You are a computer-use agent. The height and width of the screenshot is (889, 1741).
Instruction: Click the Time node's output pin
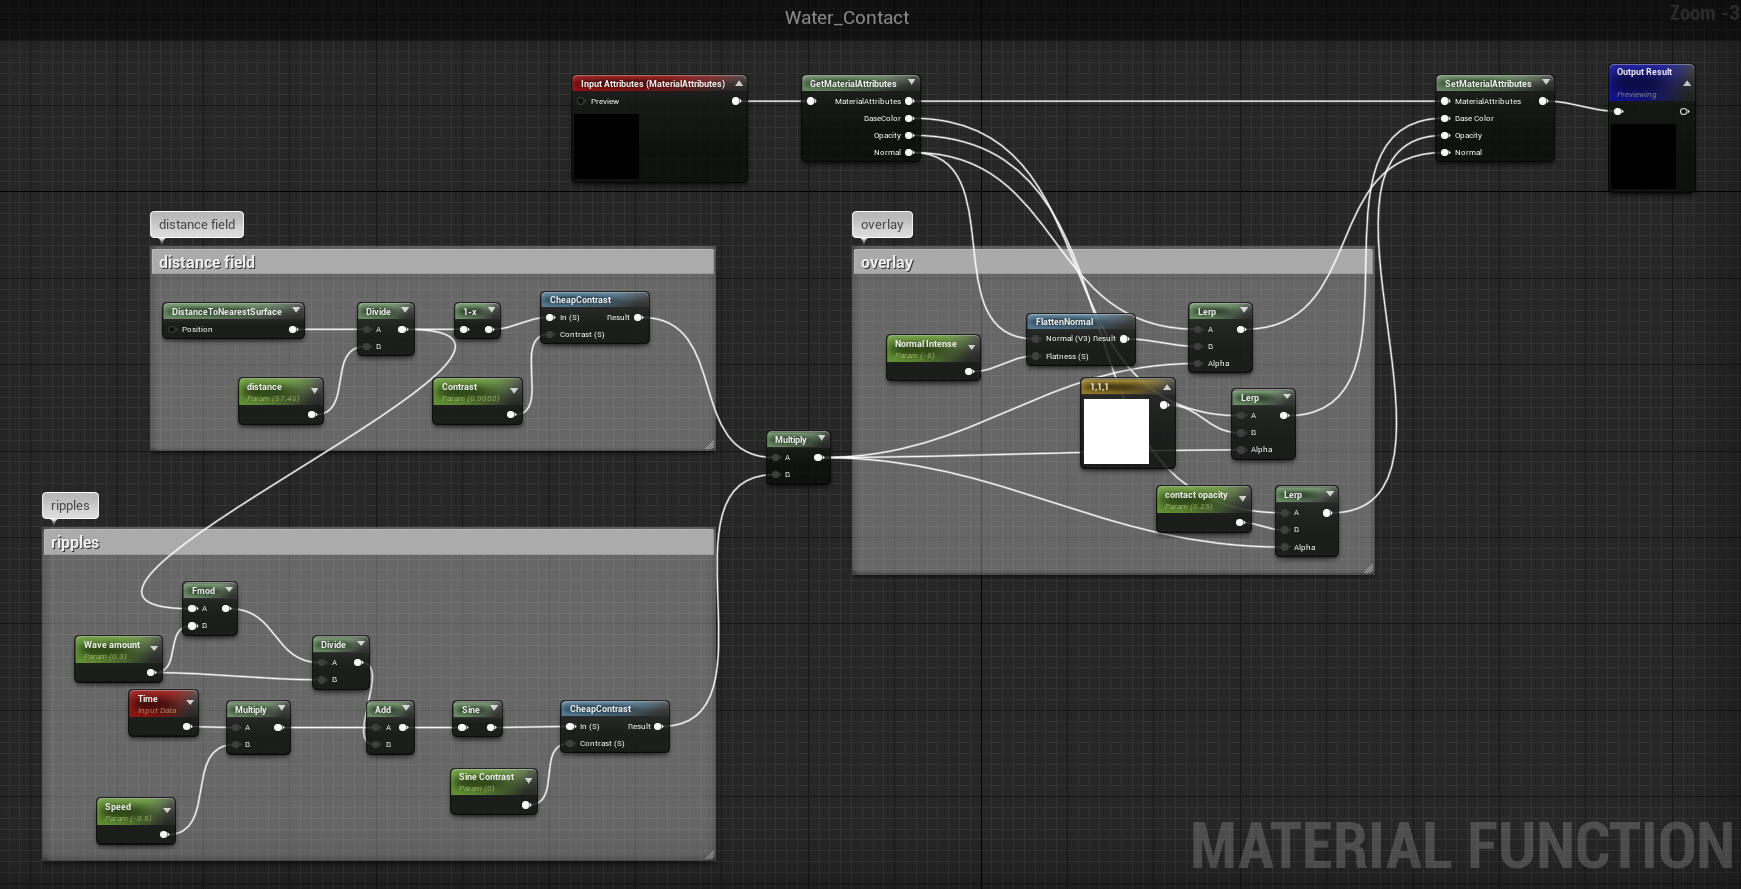187,727
